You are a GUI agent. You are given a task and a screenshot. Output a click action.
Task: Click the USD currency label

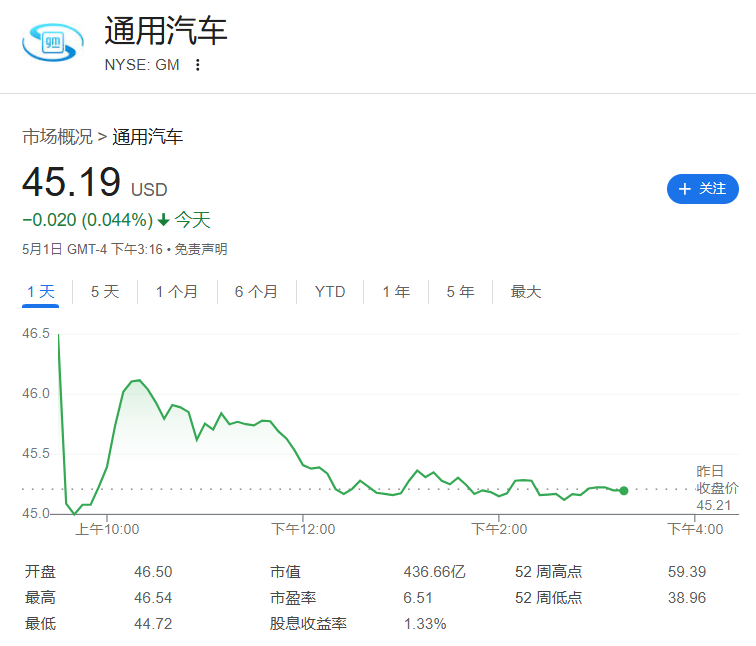pos(149,190)
